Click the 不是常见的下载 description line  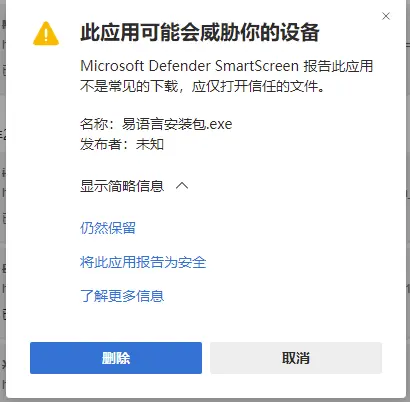pyautogui.click(x=129, y=87)
